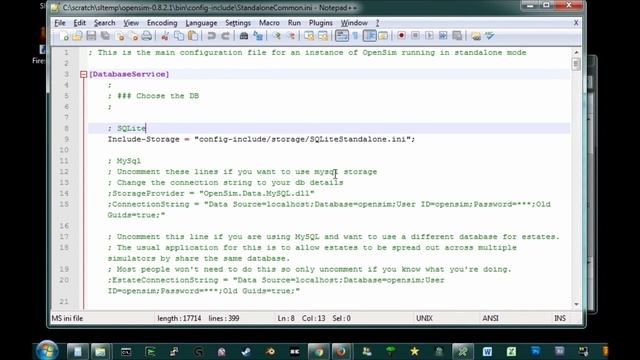Collapse the [DatabaseService] section fold marker

pyautogui.click(x=84, y=74)
